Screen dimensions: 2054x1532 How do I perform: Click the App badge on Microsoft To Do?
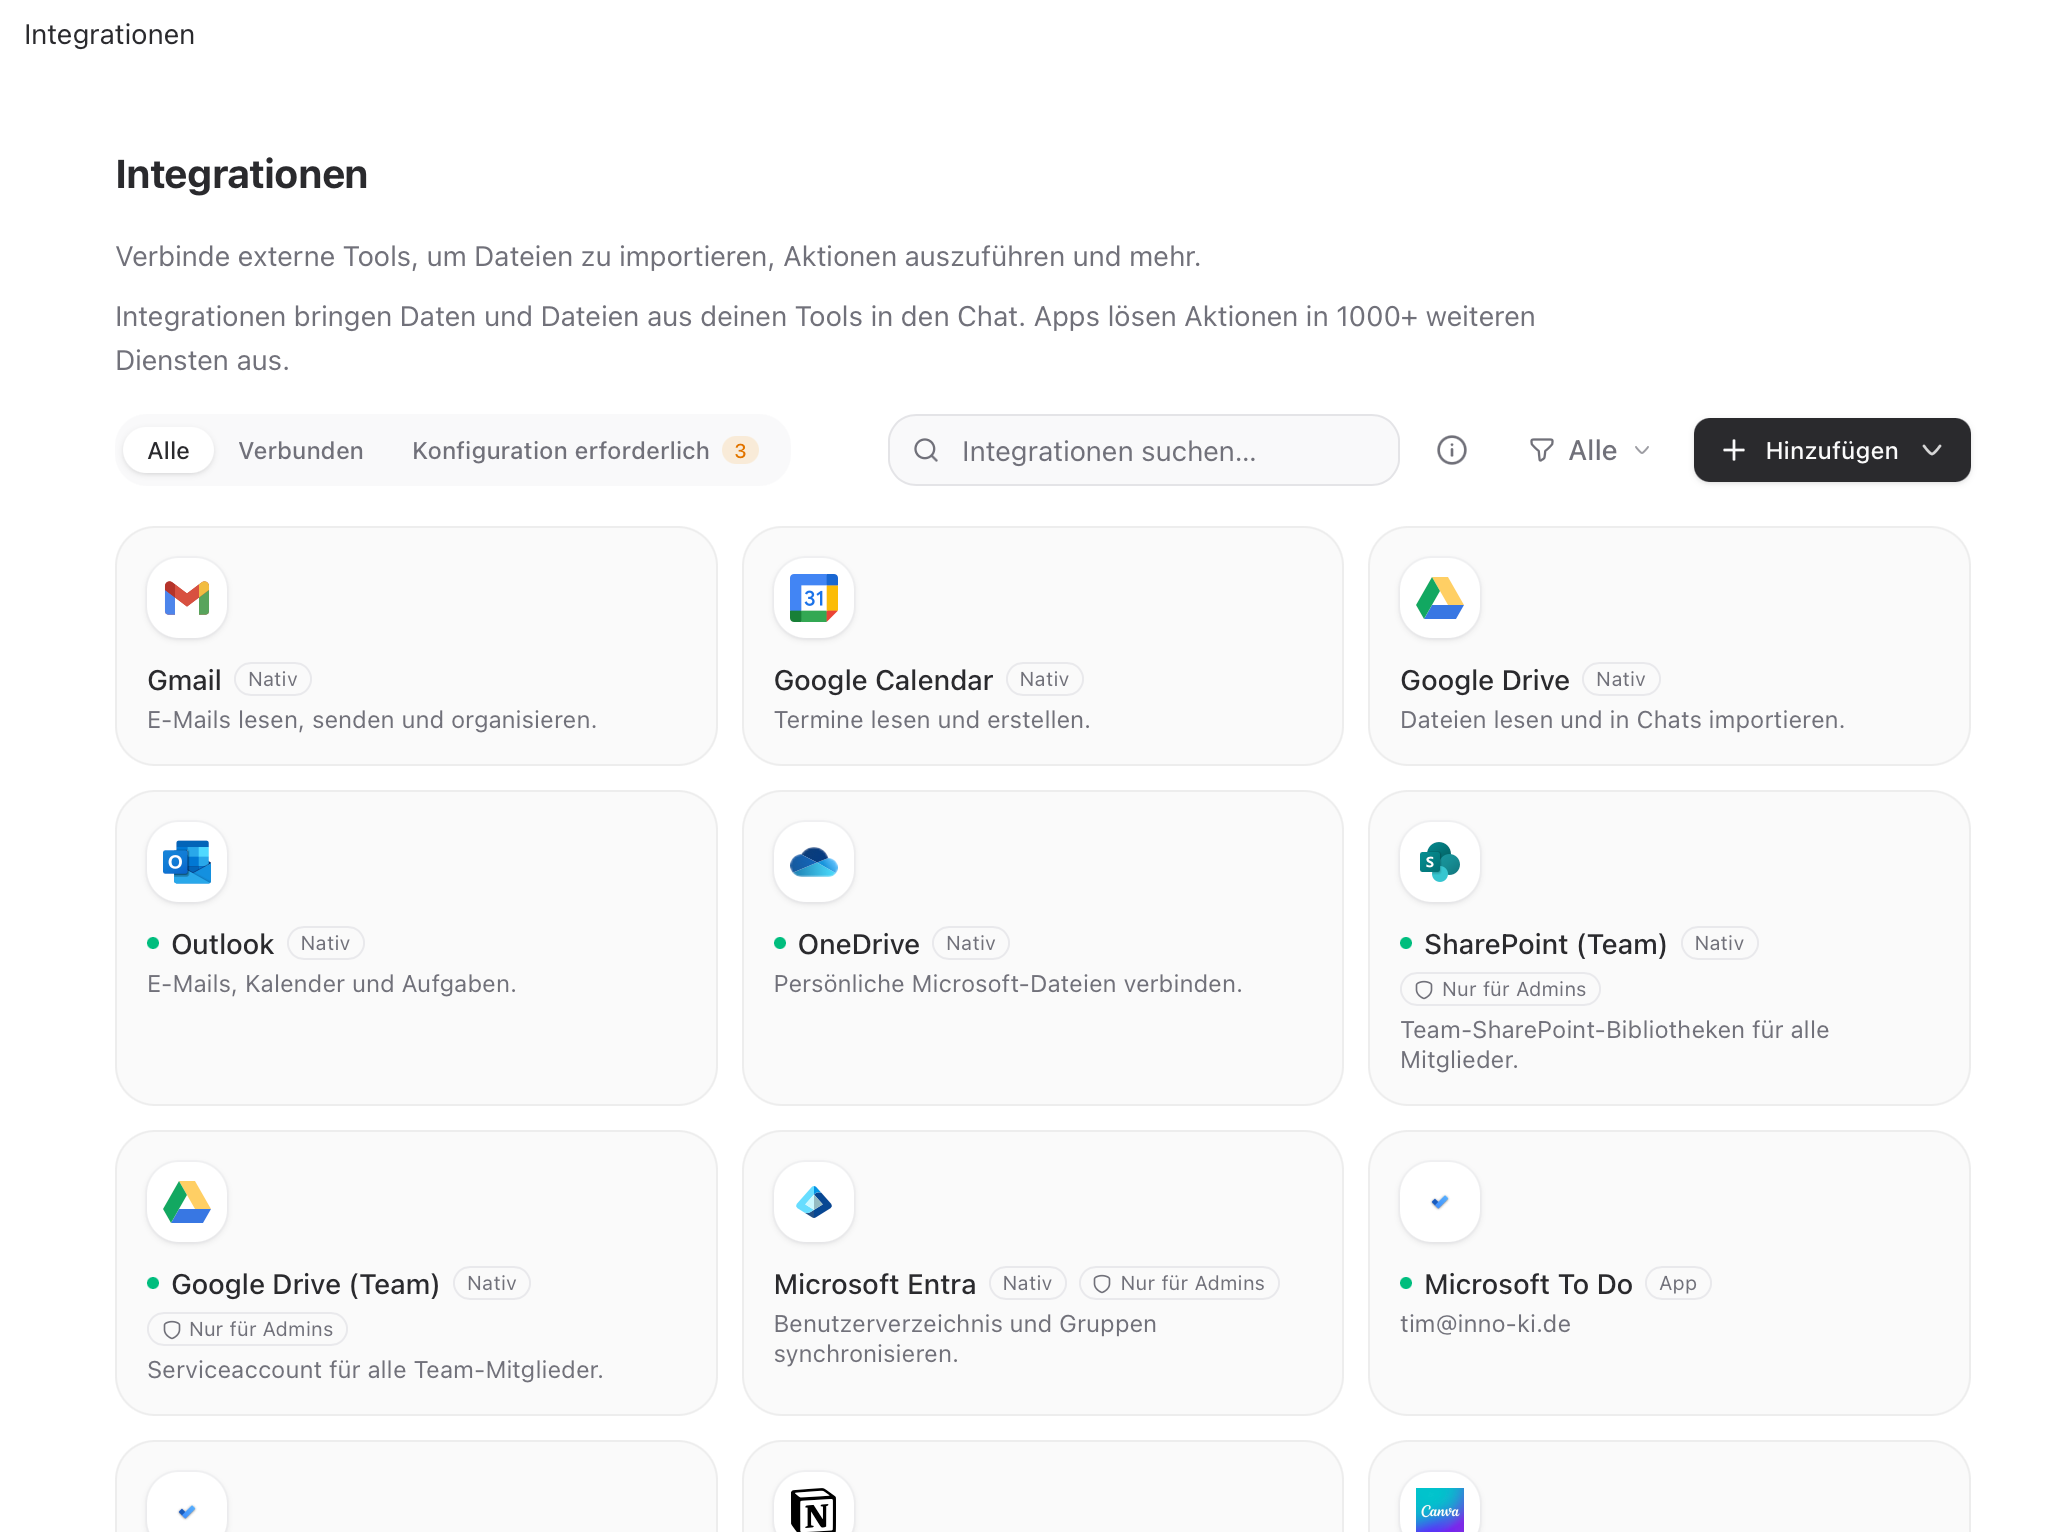click(x=1678, y=1284)
